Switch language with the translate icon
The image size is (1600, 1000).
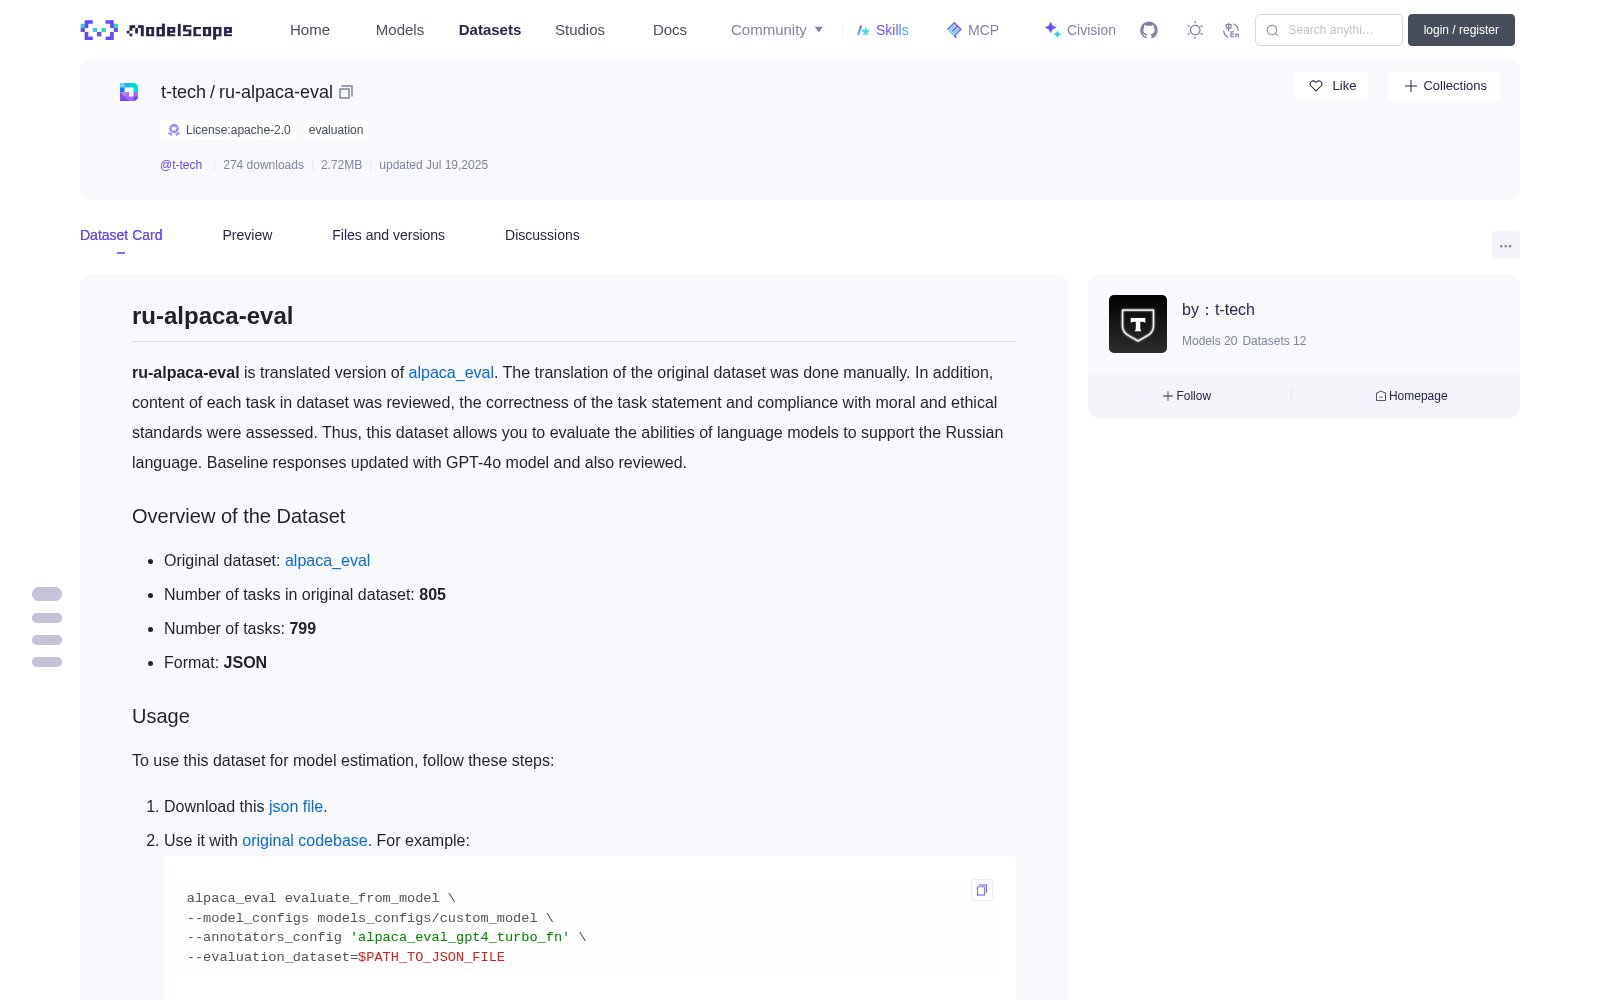tap(1232, 30)
